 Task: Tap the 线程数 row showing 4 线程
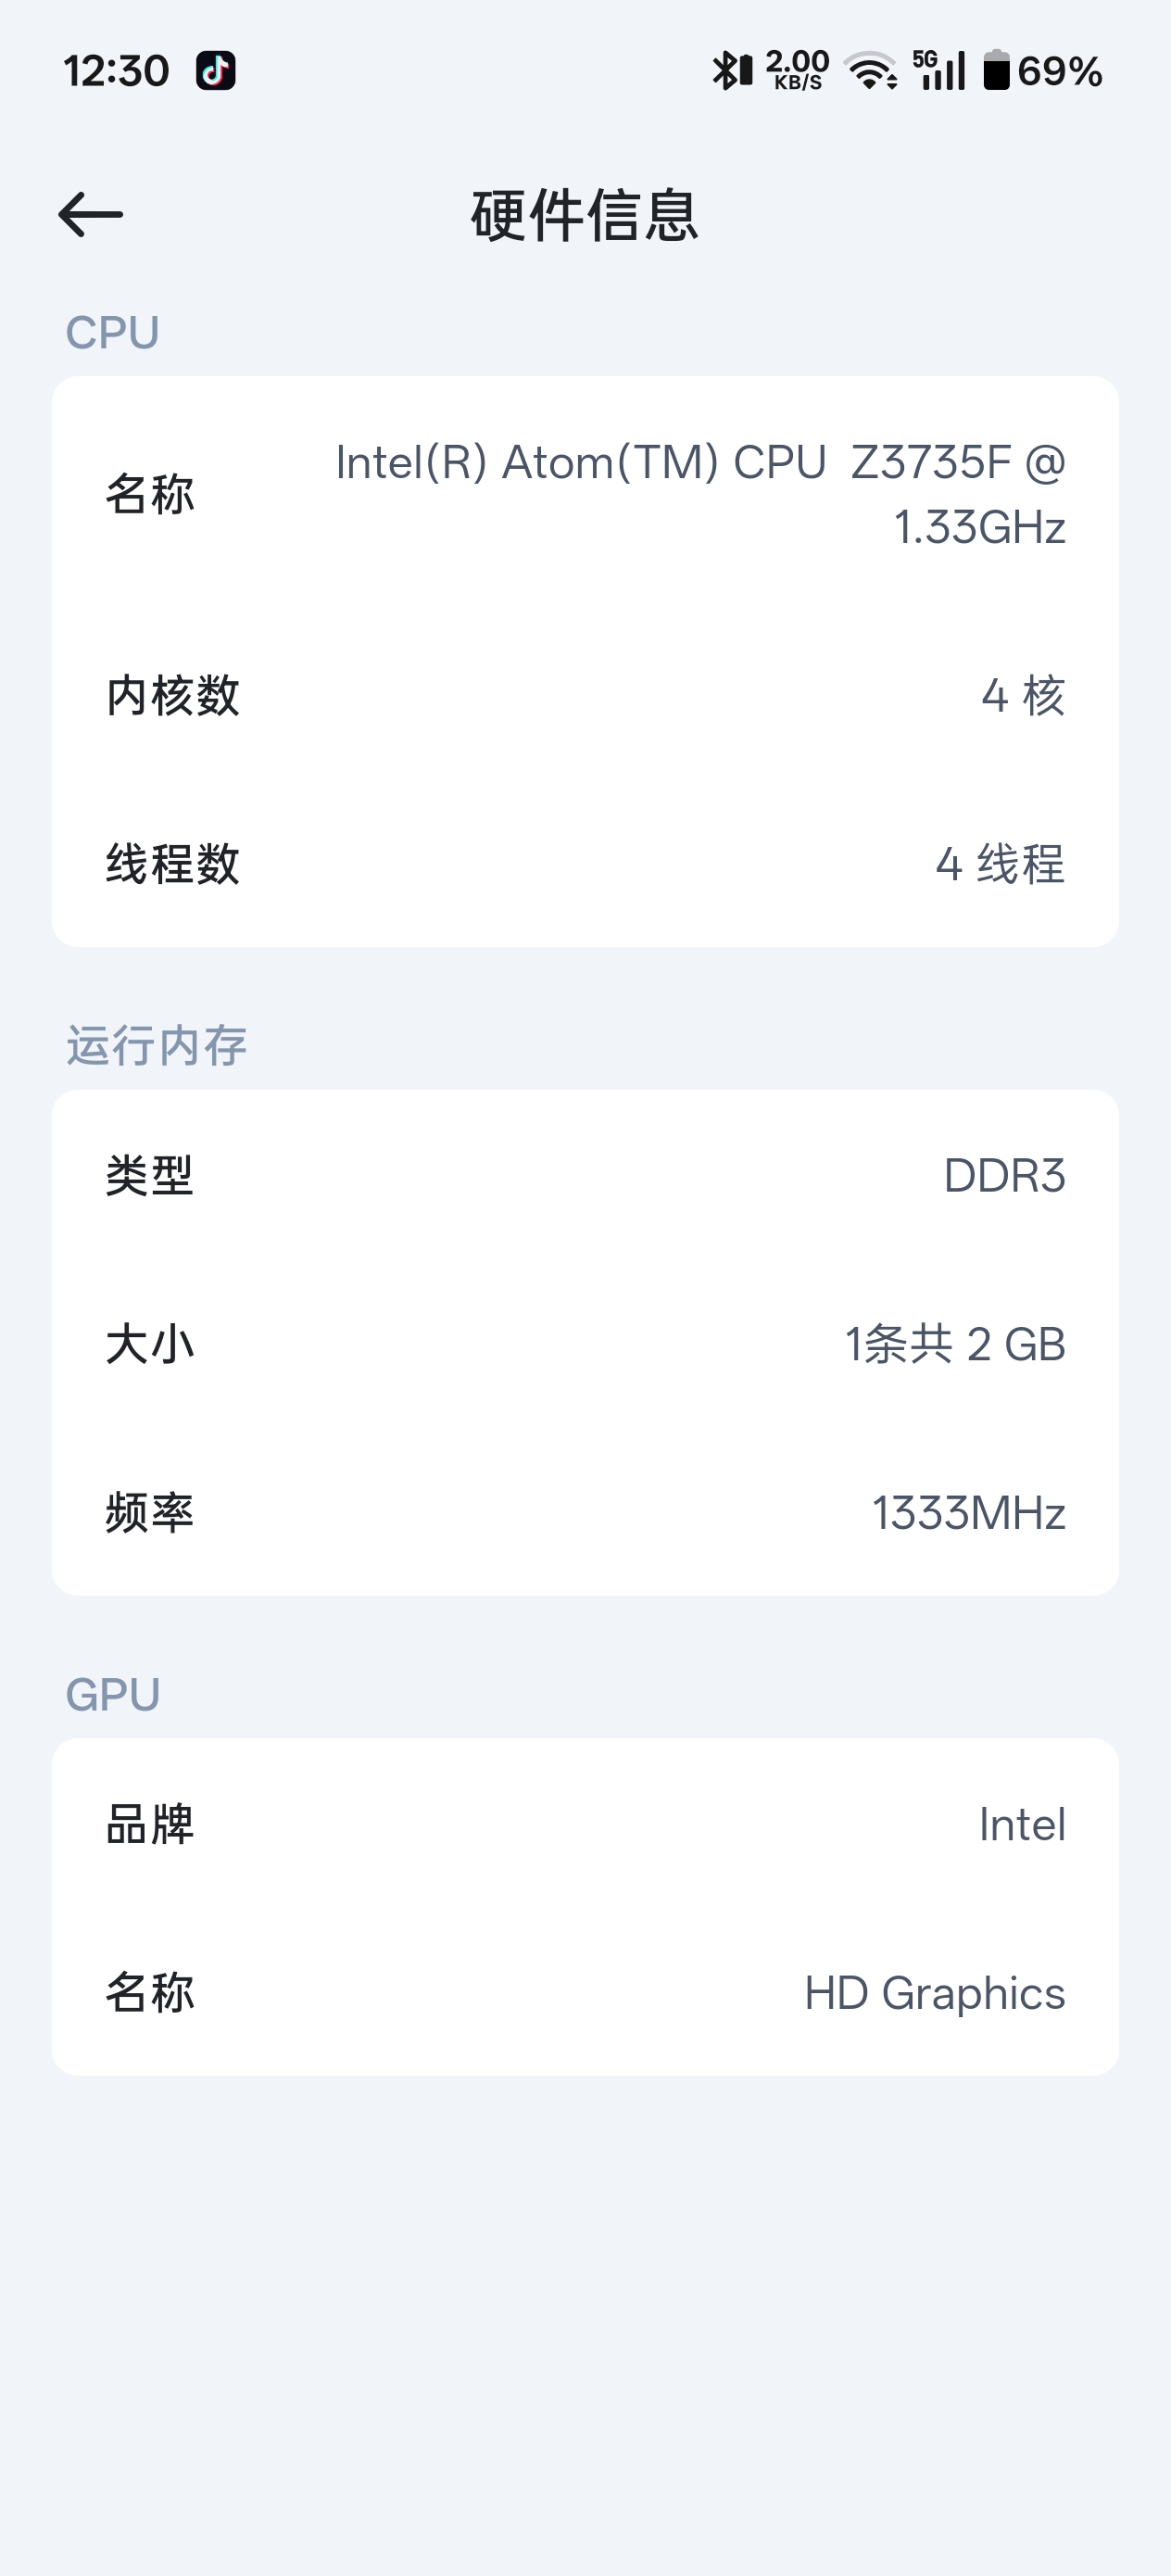click(585, 864)
